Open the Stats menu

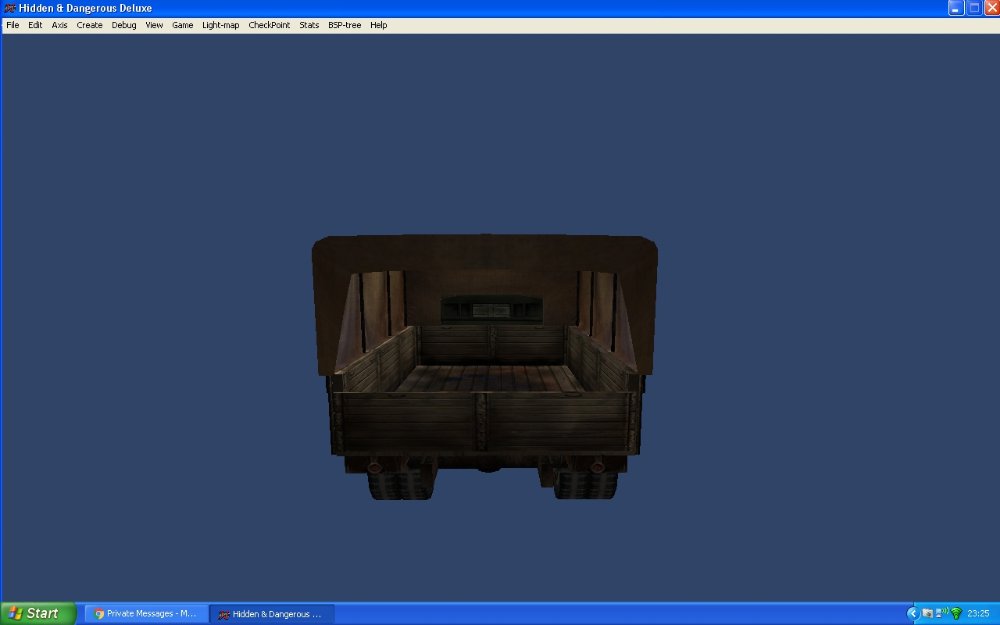pyautogui.click(x=309, y=25)
